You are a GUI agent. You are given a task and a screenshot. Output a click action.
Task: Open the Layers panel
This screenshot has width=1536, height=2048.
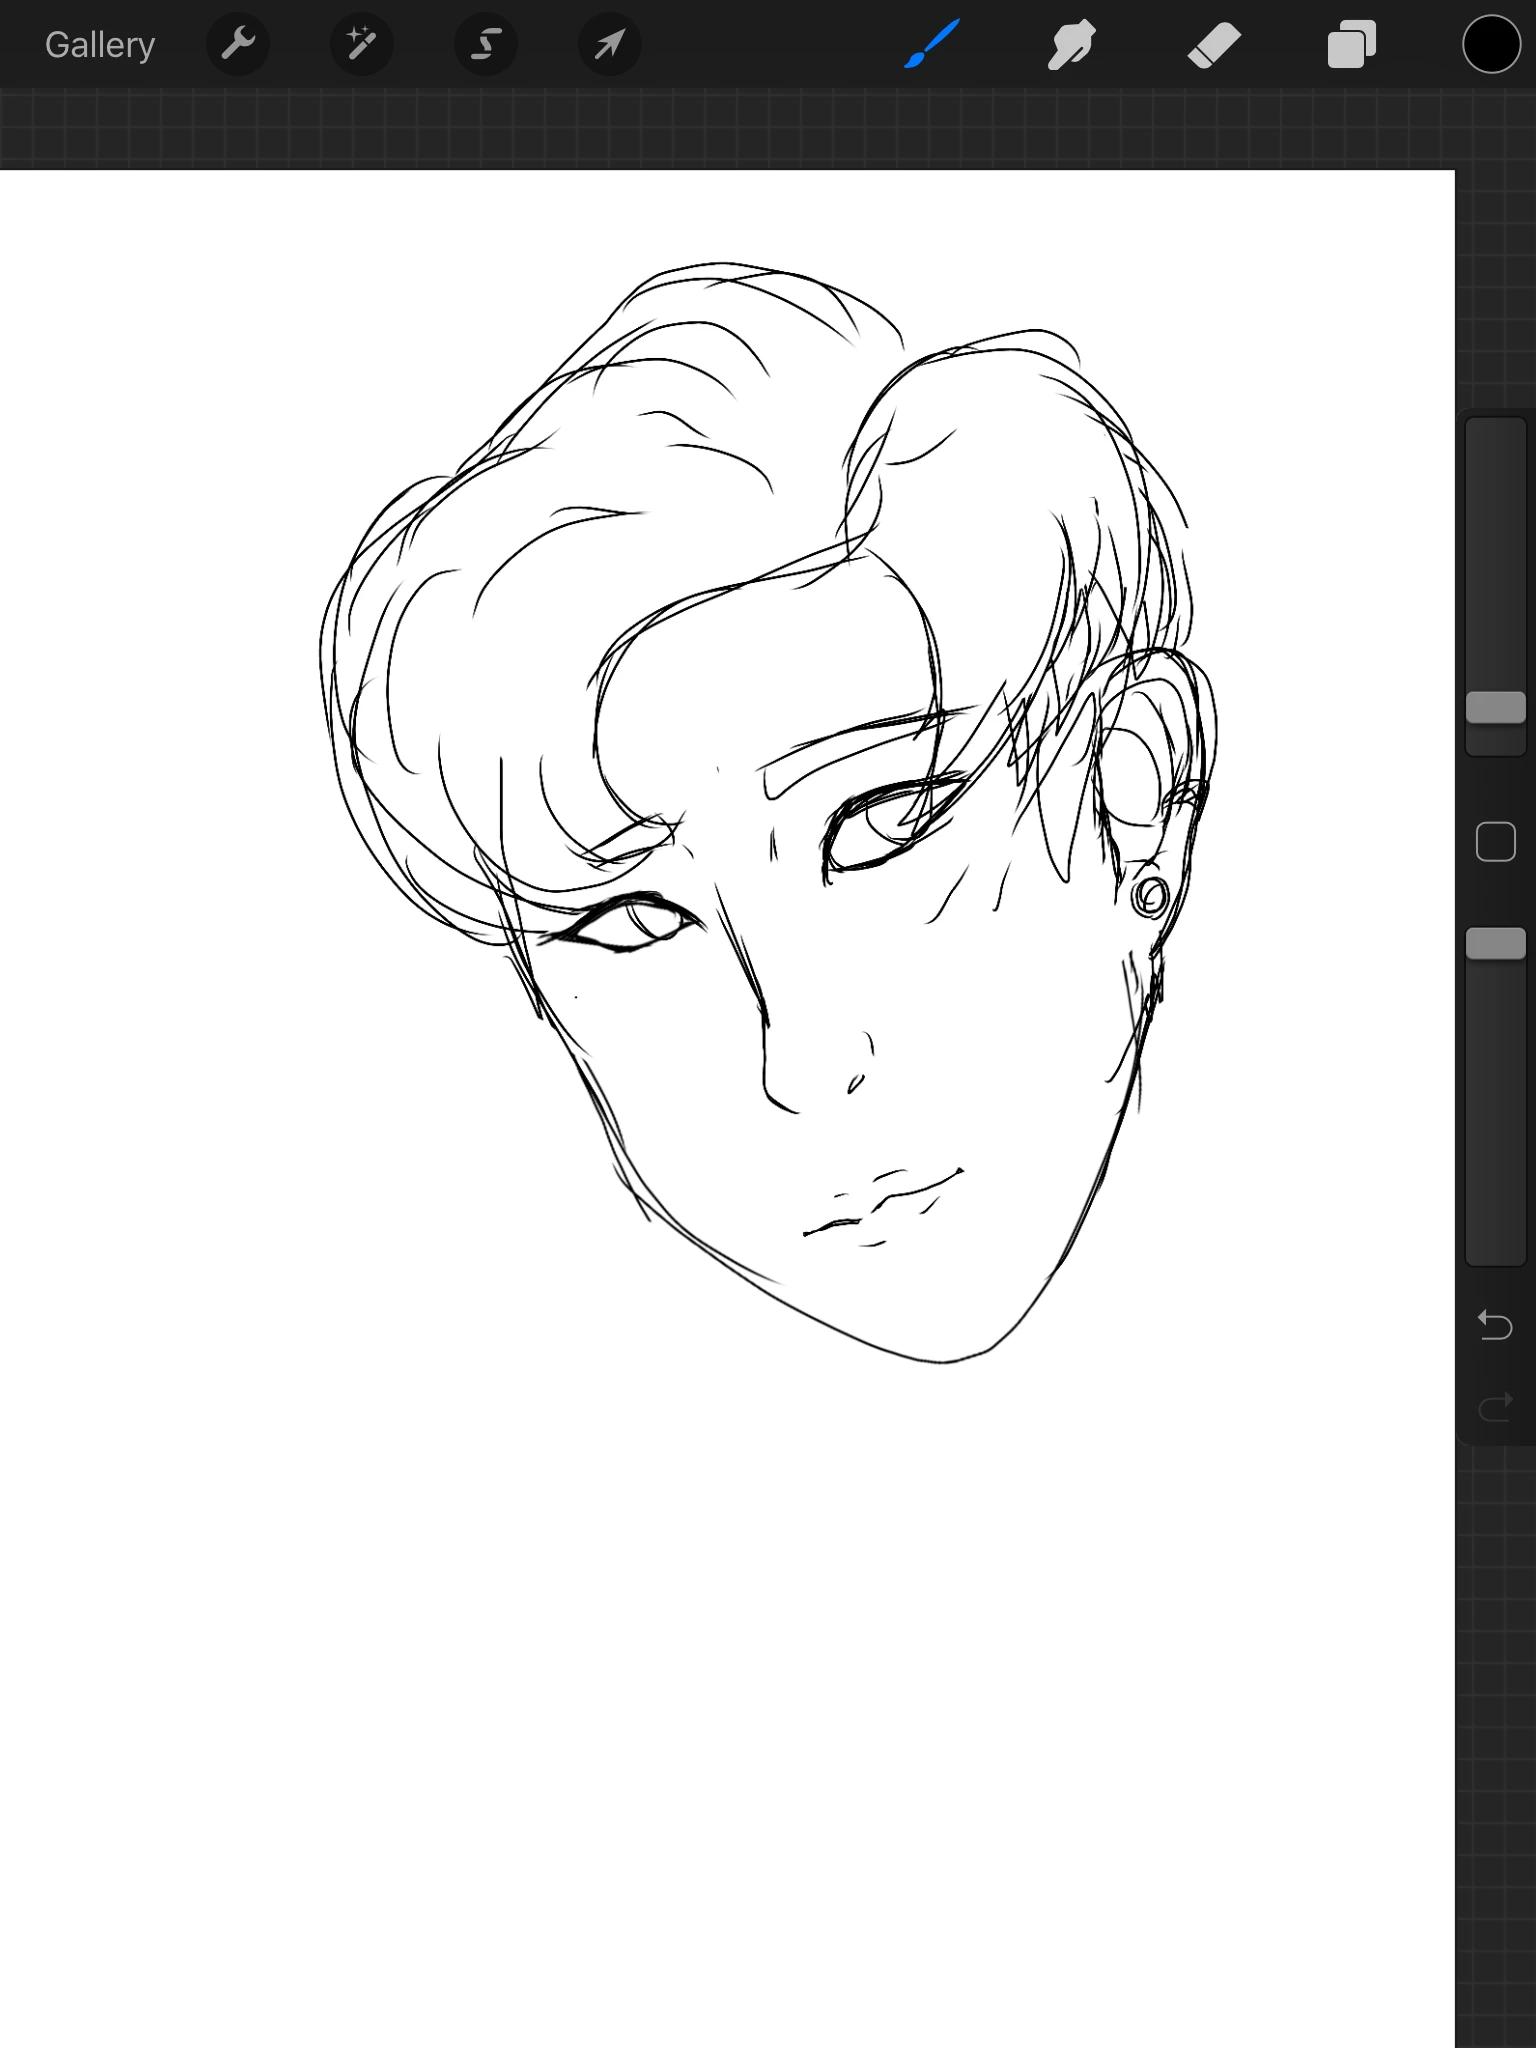(x=1352, y=45)
